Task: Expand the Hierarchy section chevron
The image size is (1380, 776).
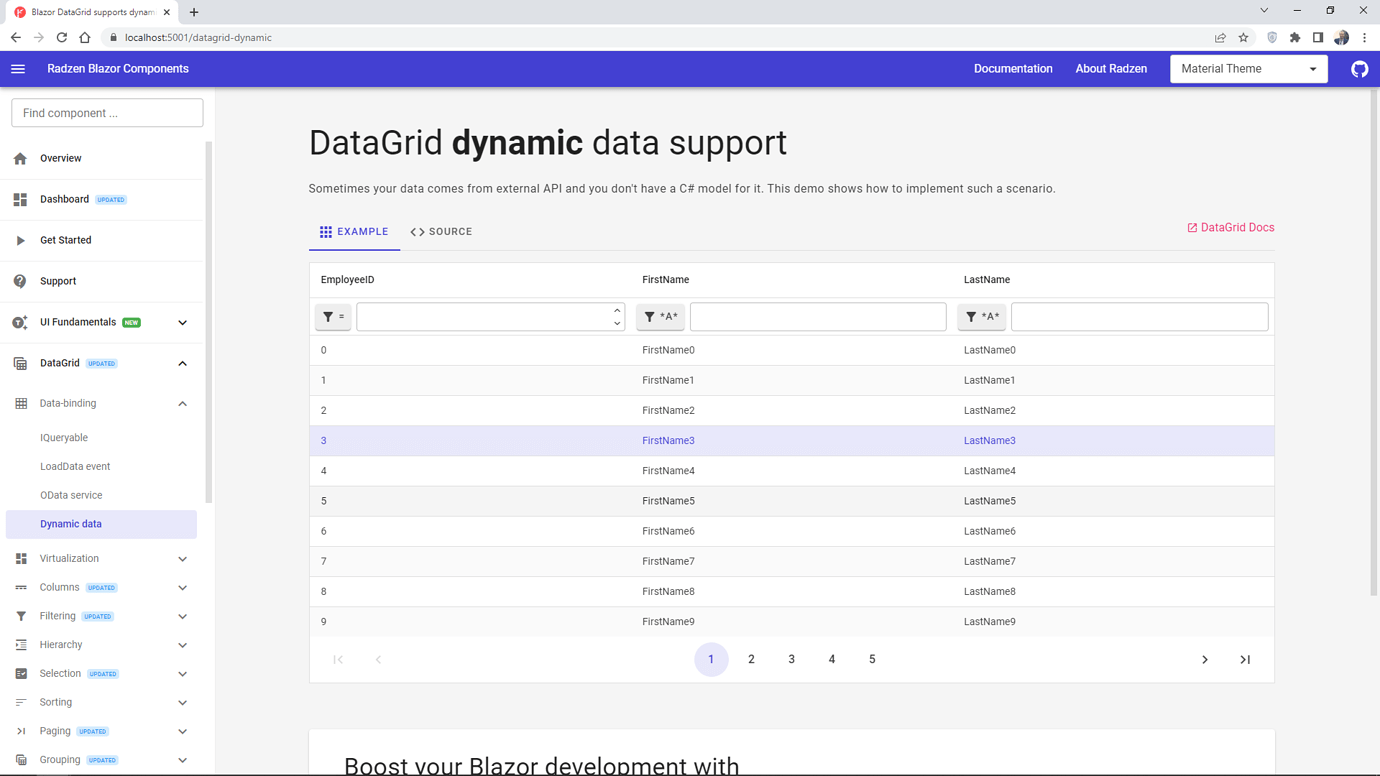Action: click(x=182, y=645)
